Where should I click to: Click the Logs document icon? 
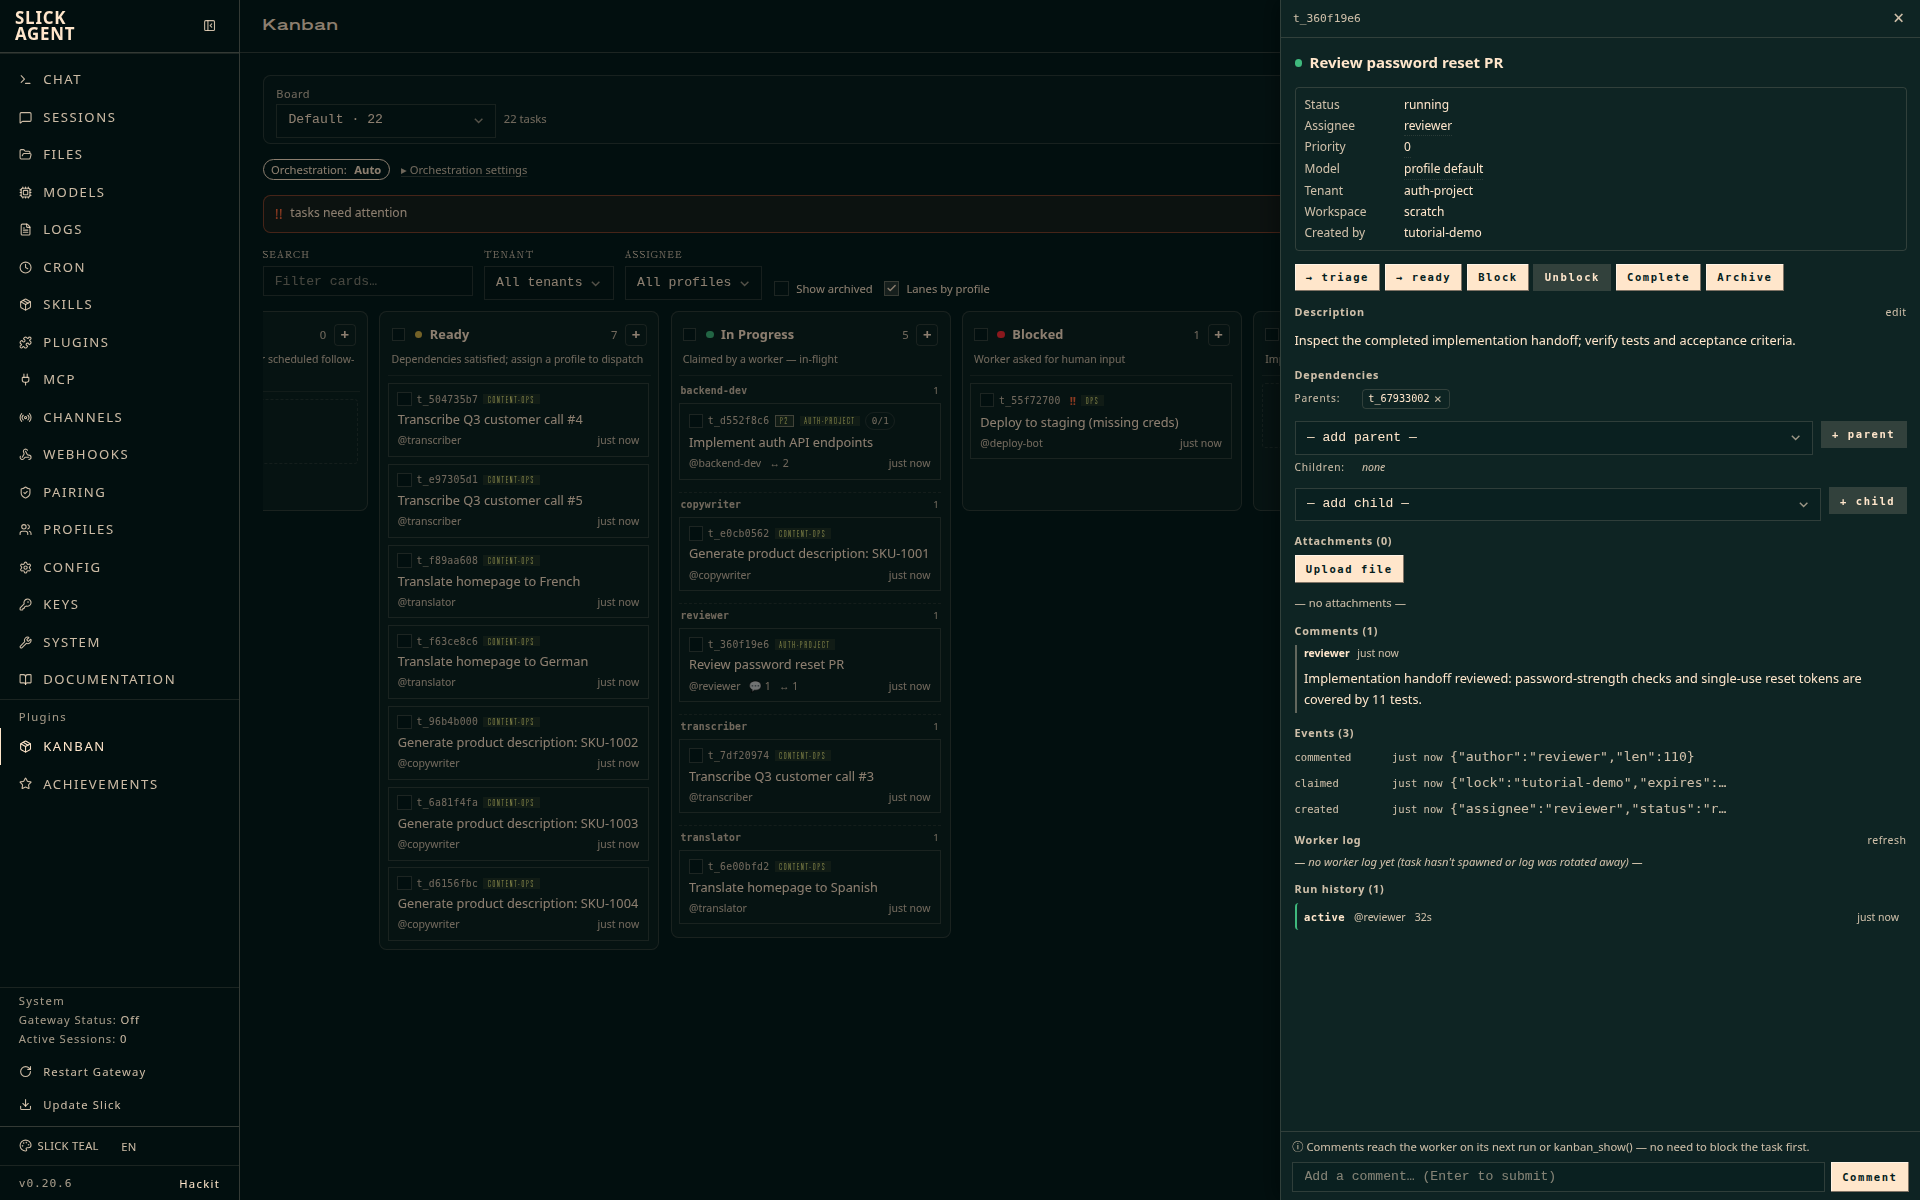pyautogui.click(x=26, y=230)
